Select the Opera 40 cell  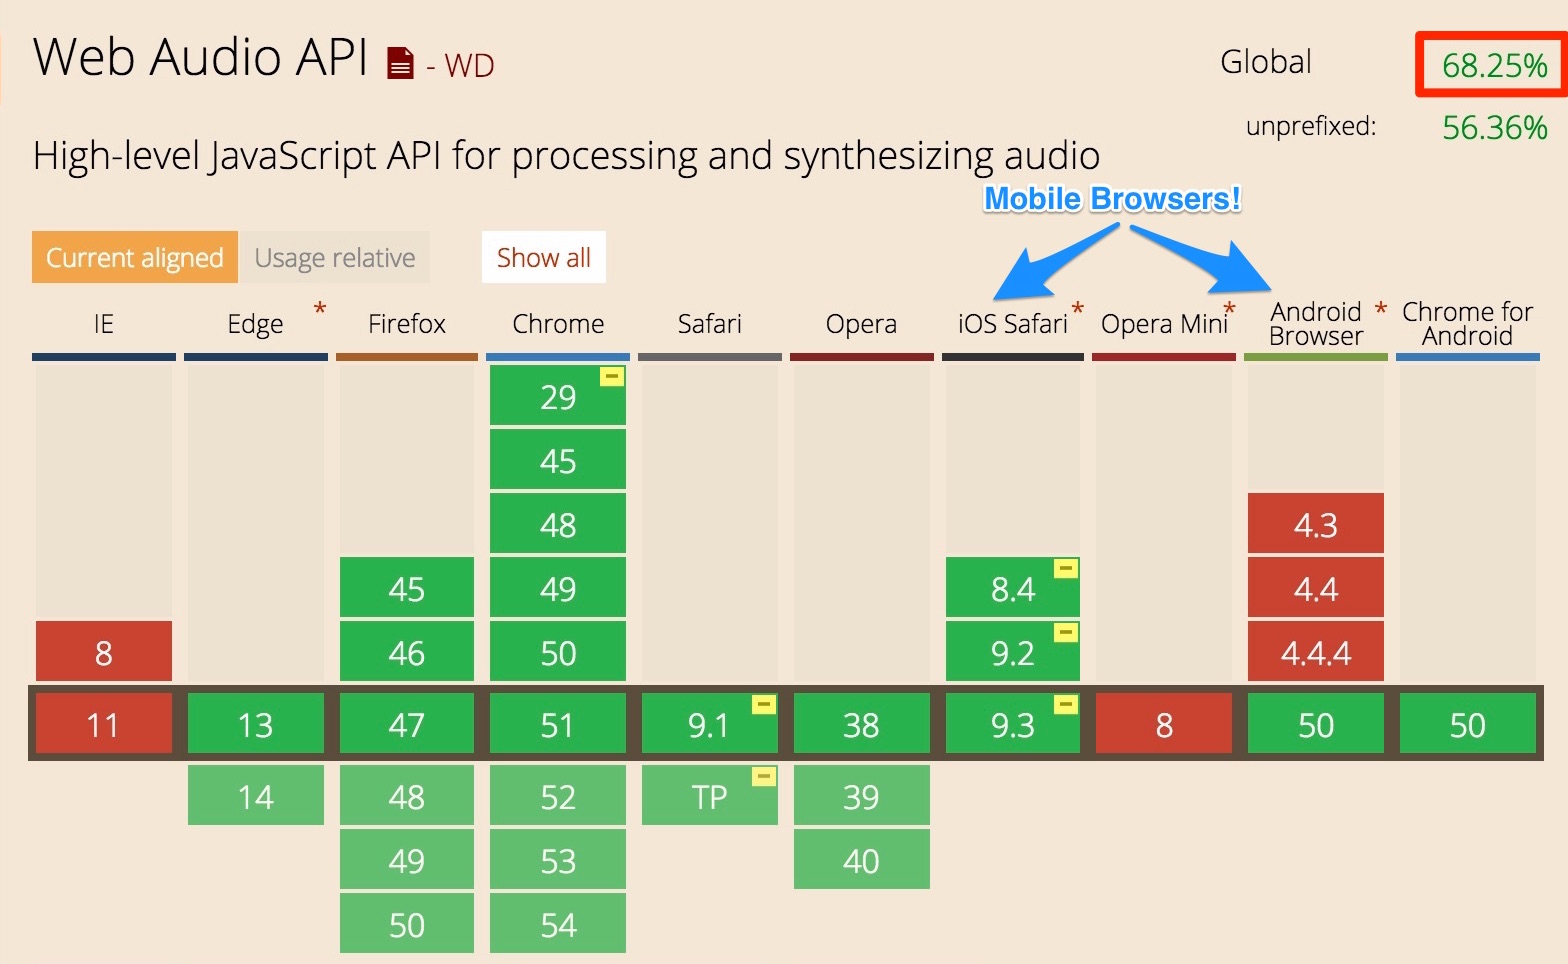click(x=862, y=859)
